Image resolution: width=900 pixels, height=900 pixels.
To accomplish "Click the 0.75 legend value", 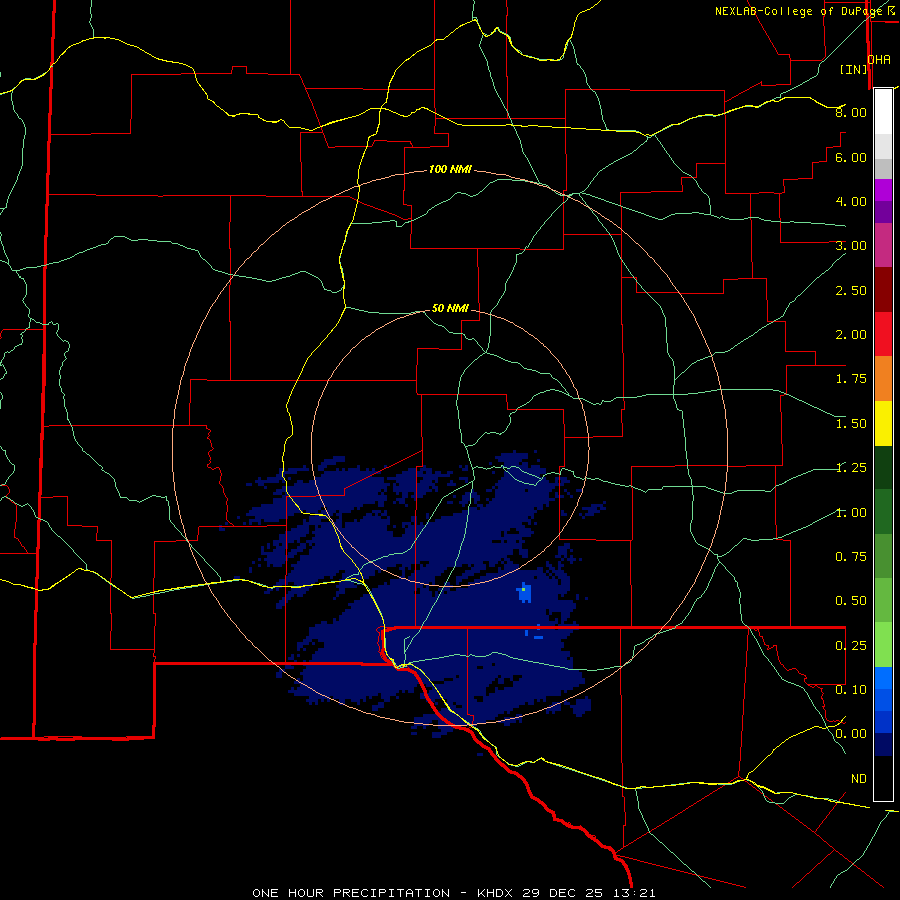I will [851, 557].
